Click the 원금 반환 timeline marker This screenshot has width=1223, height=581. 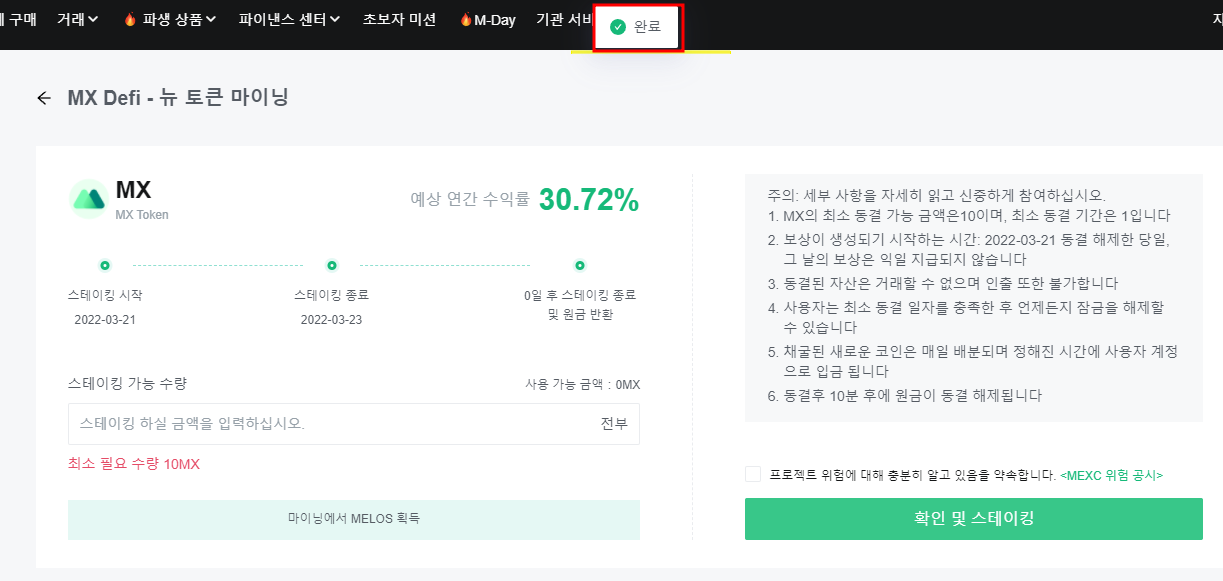579,265
